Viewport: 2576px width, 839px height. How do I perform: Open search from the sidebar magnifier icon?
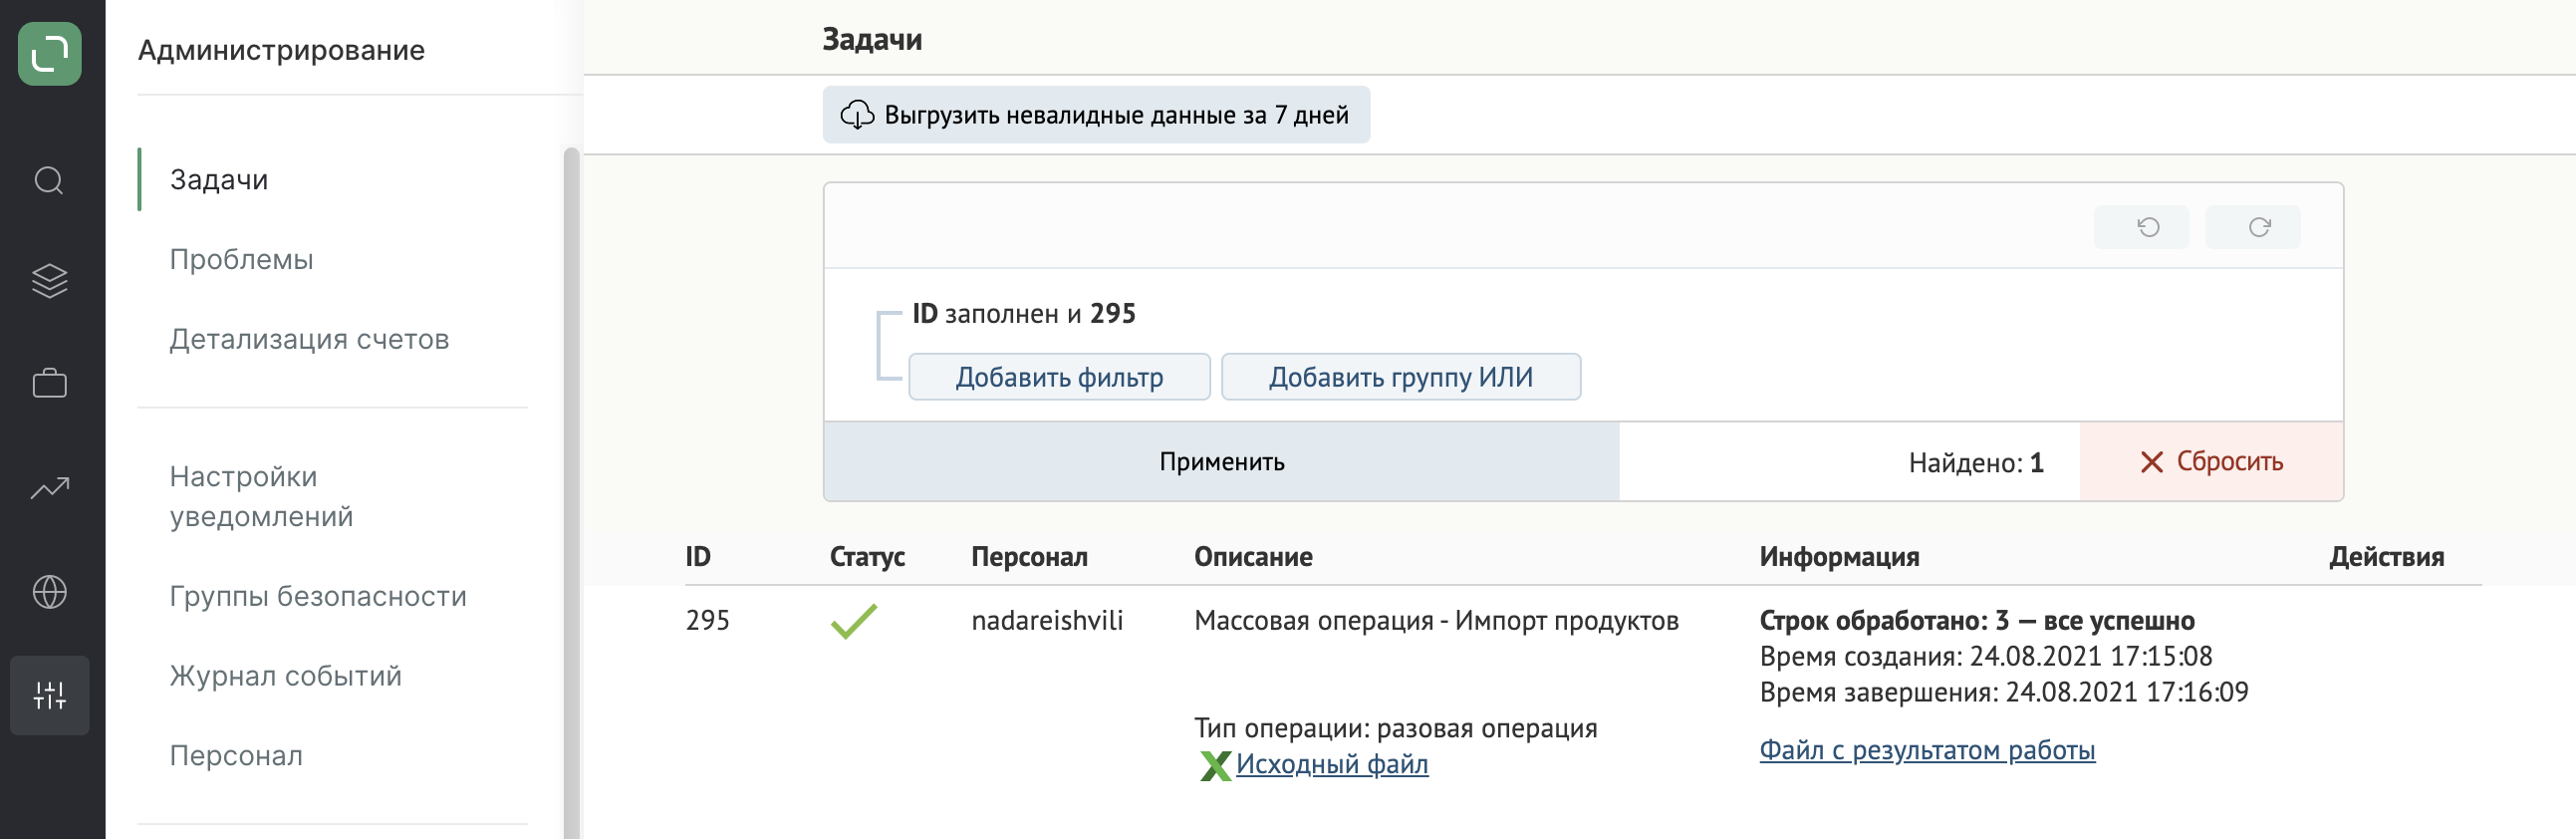(x=49, y=181)
